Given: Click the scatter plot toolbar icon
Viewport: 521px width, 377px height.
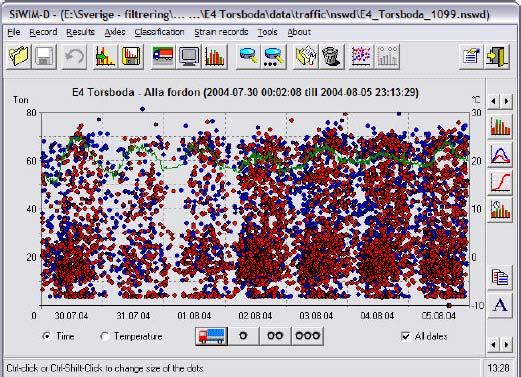Looking at the screenshot, I should [361, 56].
